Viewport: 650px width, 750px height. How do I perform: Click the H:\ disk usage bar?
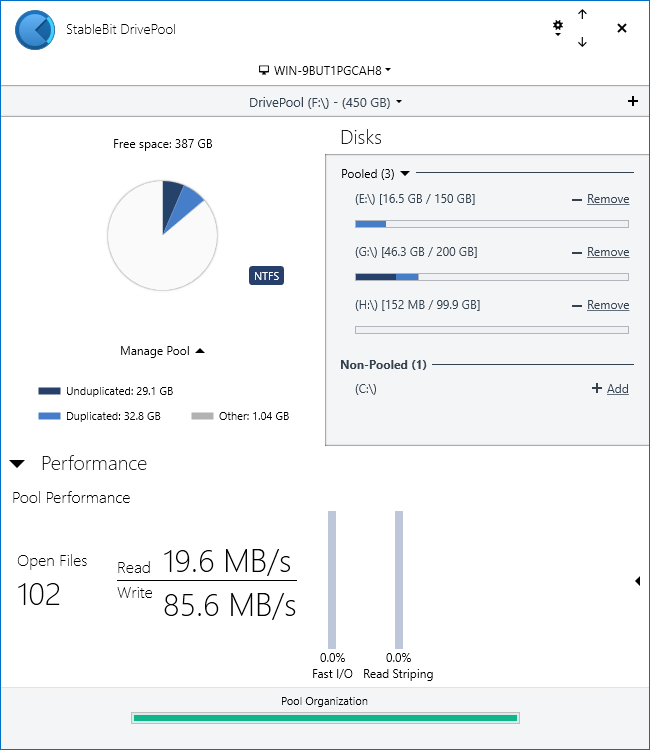pos(492,330)
